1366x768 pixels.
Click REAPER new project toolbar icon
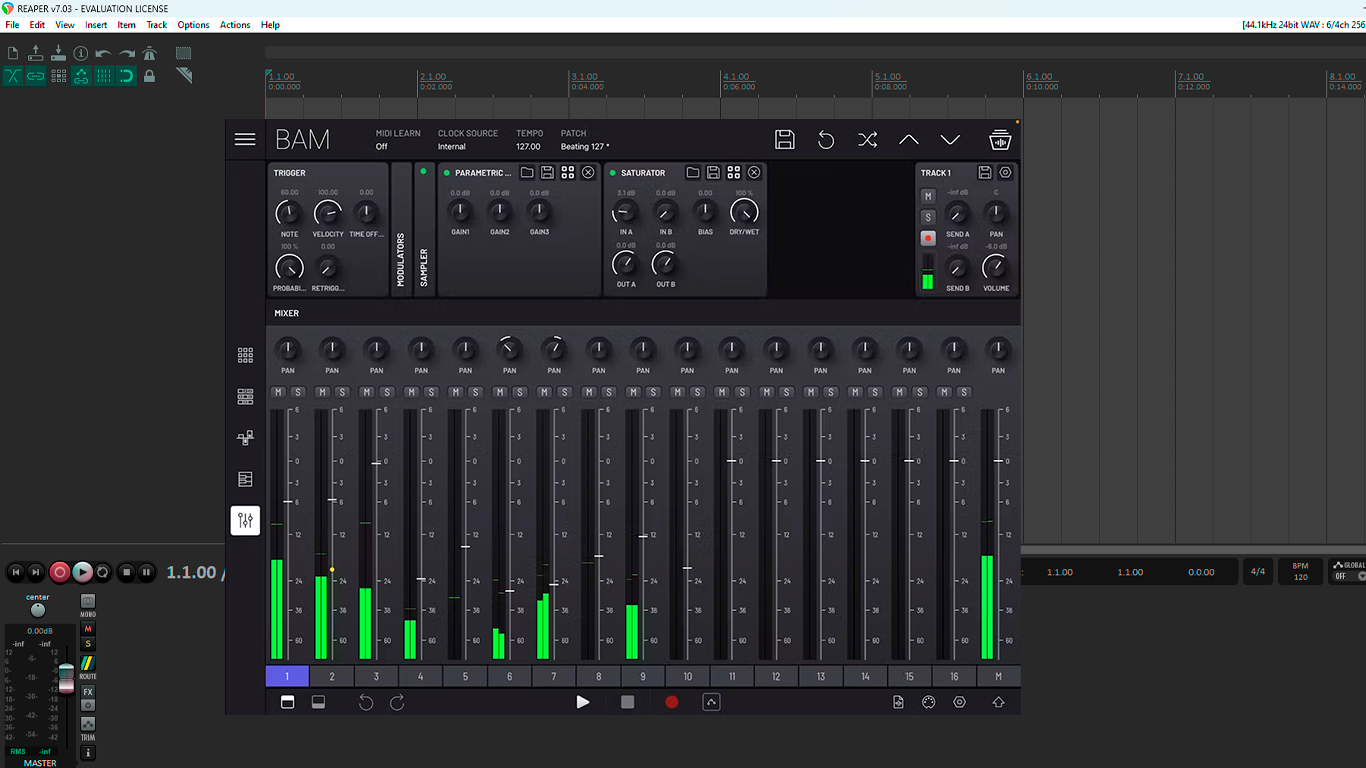(x=13, y=53)
